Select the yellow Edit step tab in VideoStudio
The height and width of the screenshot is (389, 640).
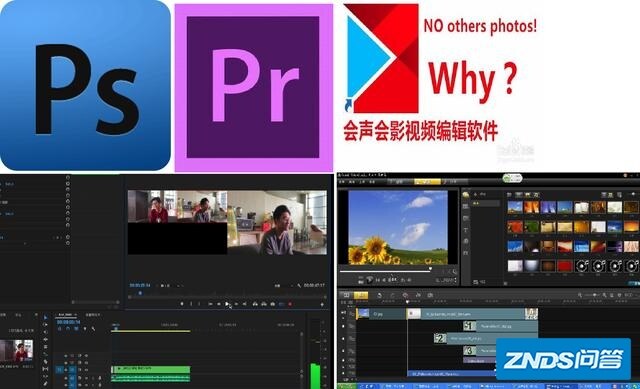click(427, 182)
